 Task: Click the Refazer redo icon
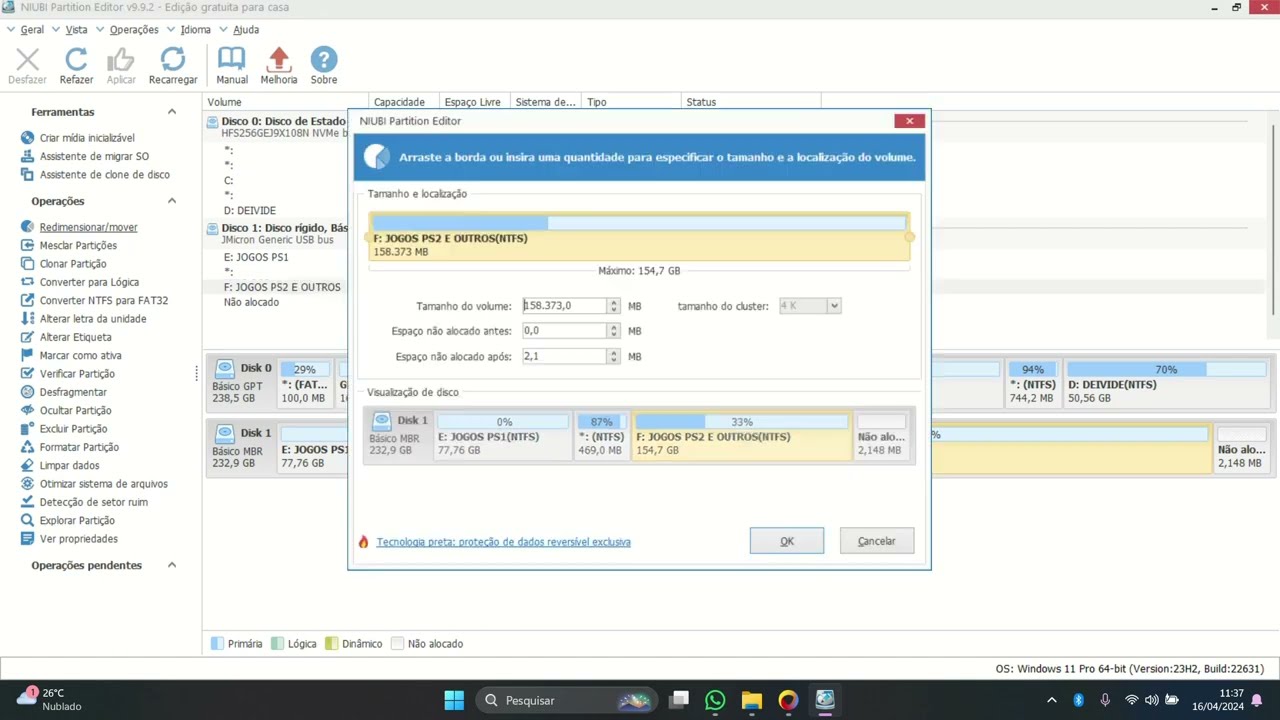pos(76,60)
